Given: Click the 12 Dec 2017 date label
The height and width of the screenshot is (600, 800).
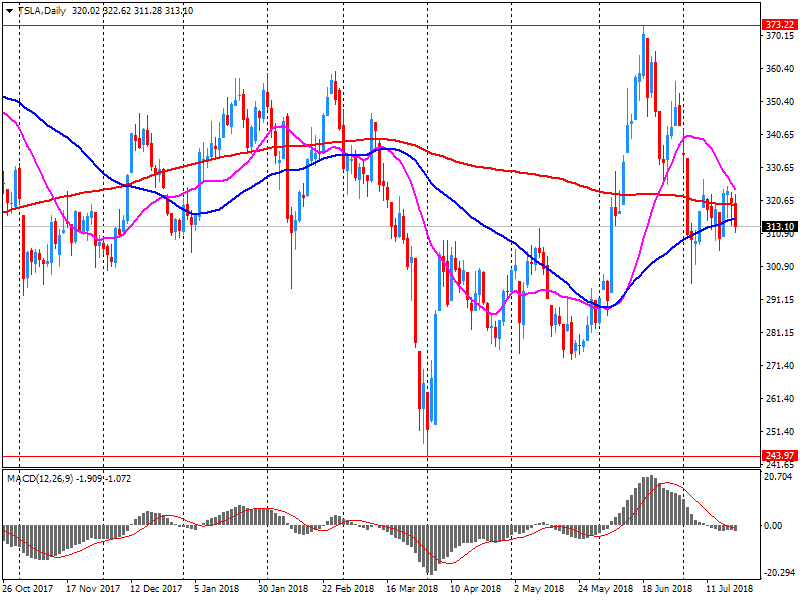Looking at the screenshot, I should 156,589.
